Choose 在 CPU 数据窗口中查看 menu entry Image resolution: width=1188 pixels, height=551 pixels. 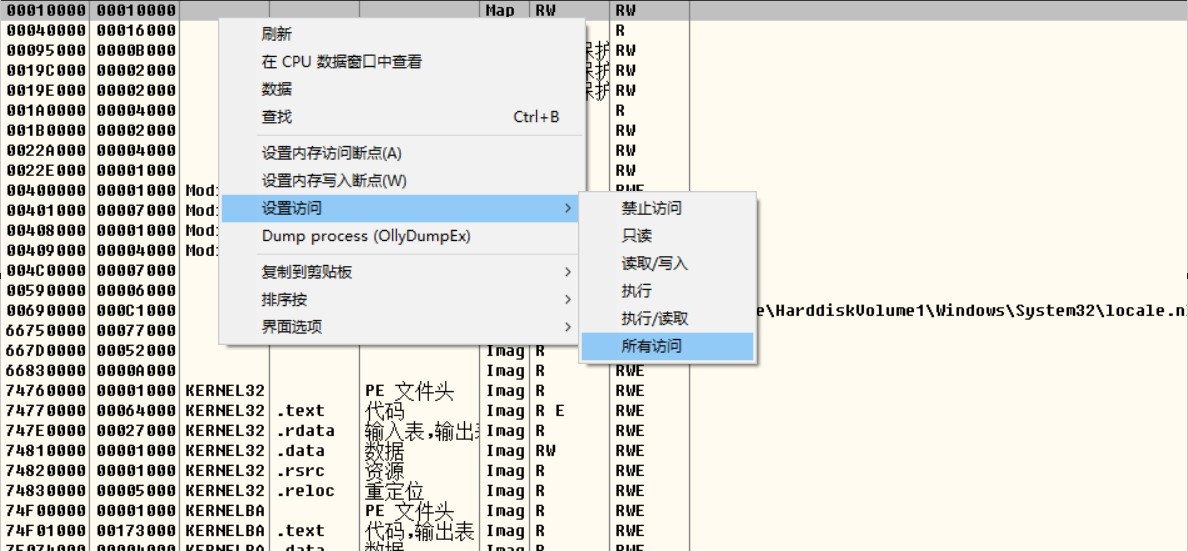pyautogui.click(x=402, y=62)
